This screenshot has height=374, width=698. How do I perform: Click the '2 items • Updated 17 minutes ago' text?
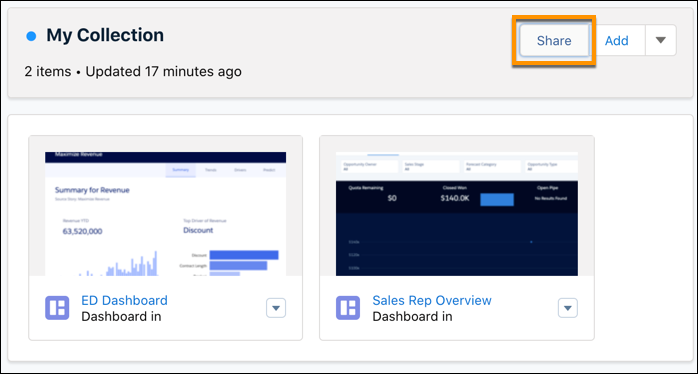click(133, 71)
